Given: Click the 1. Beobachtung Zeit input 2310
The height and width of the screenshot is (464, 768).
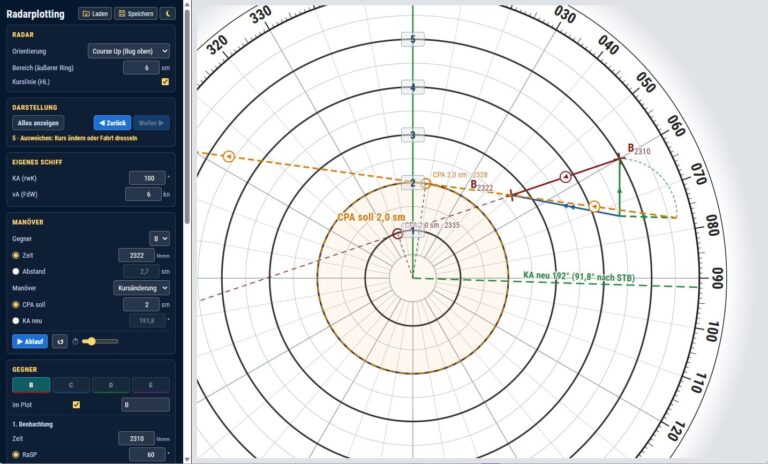Looking at the screenshot, I should [137, 439].
